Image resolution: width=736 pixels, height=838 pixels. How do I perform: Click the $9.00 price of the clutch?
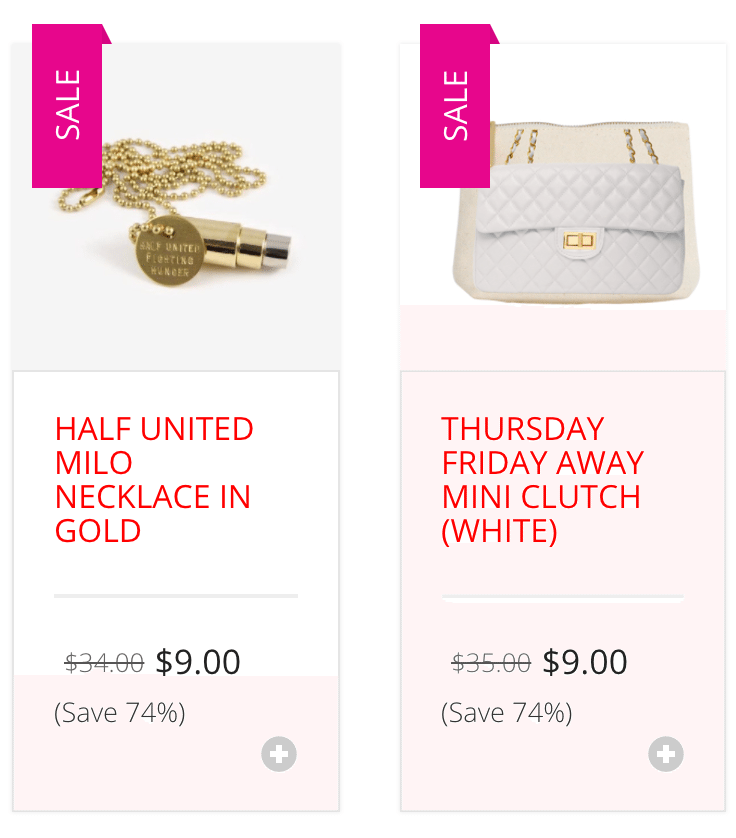[585, 662]
